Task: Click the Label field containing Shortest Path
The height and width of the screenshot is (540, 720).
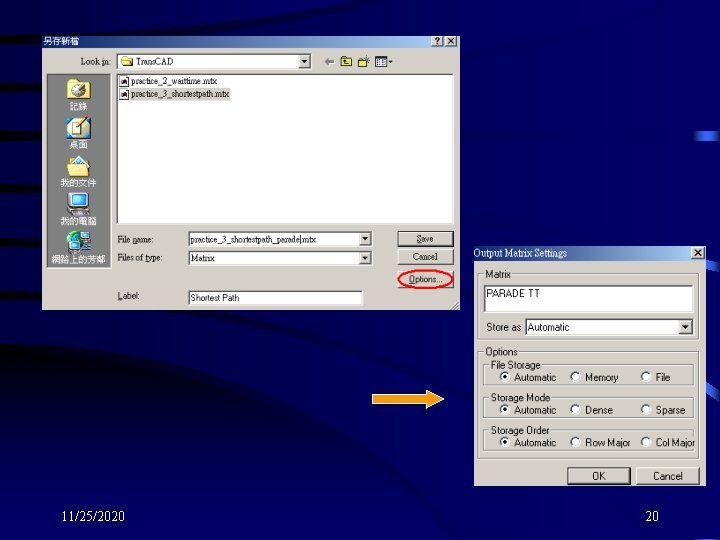Action: (x=275, y=298)
